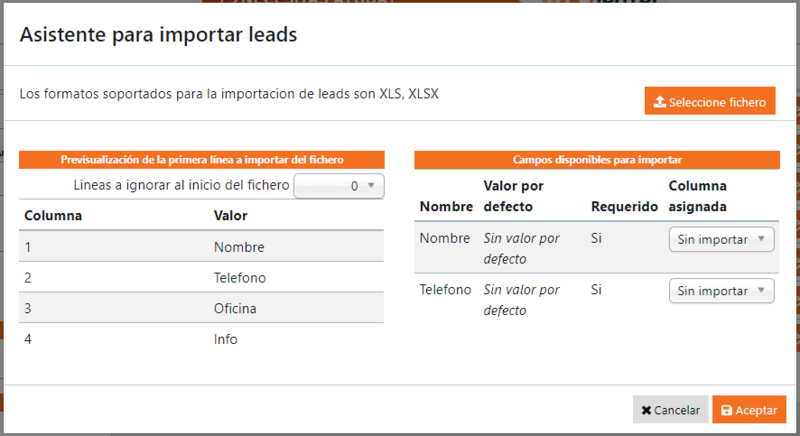800x436 pixels.
Task: Select preview row 2 with value Telefono
Action: pos(201,277)
